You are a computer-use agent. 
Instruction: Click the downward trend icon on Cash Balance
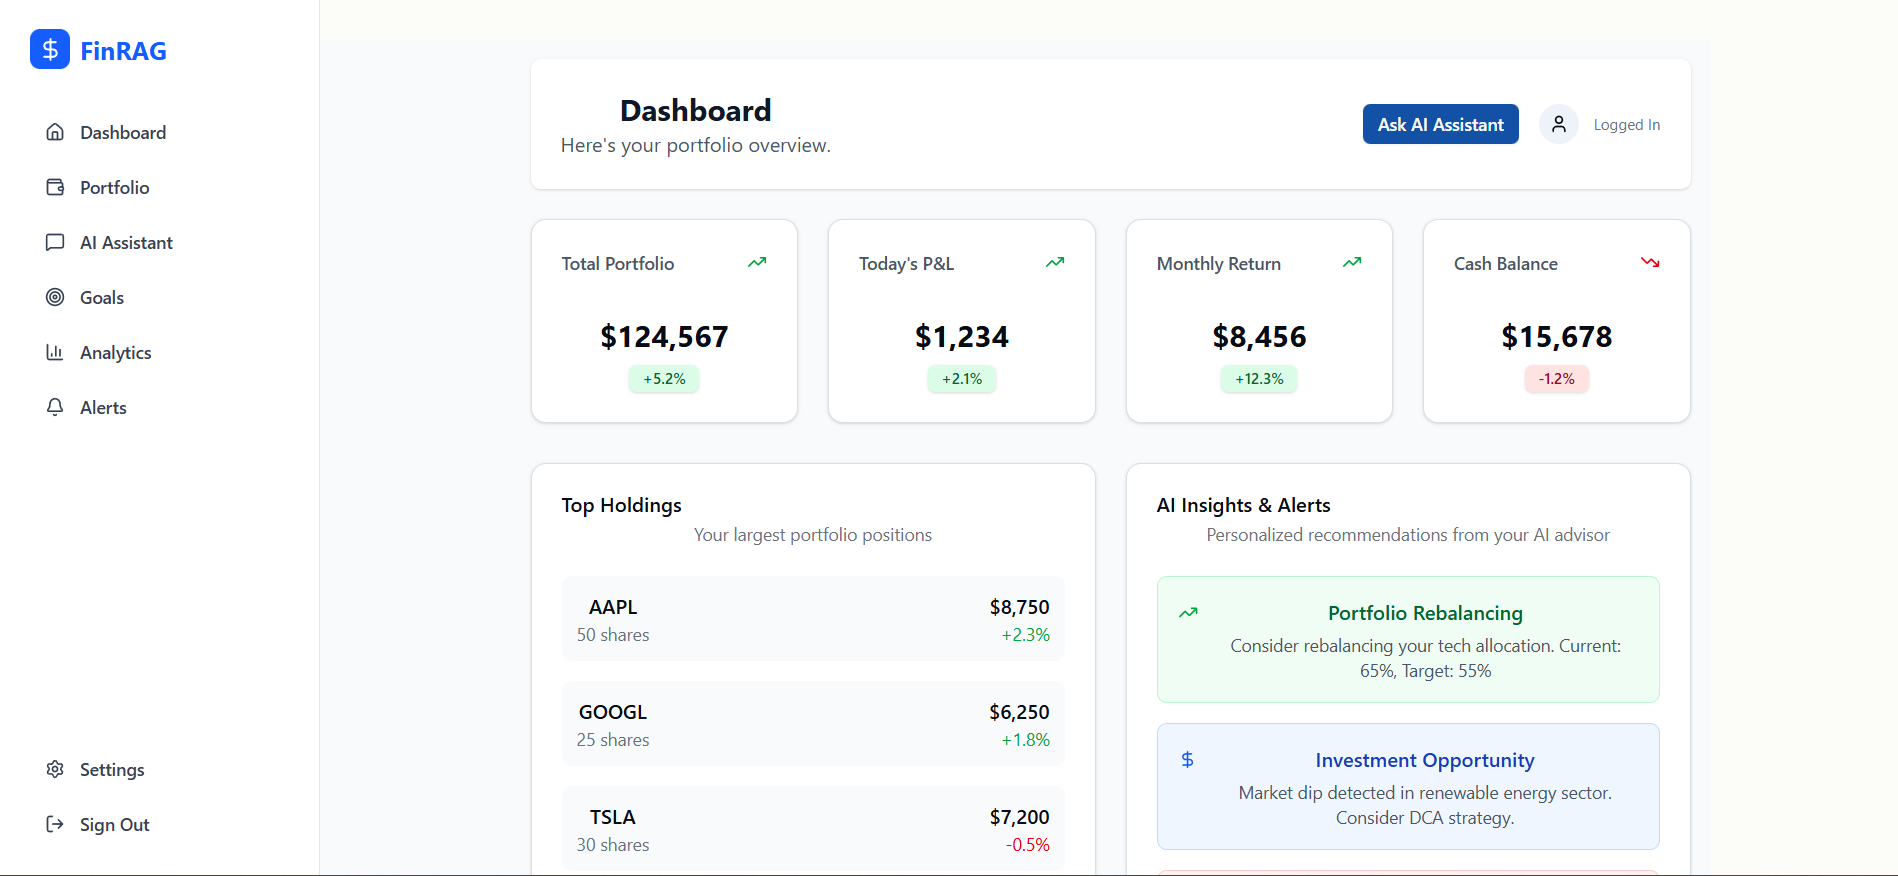[1649, 262]
